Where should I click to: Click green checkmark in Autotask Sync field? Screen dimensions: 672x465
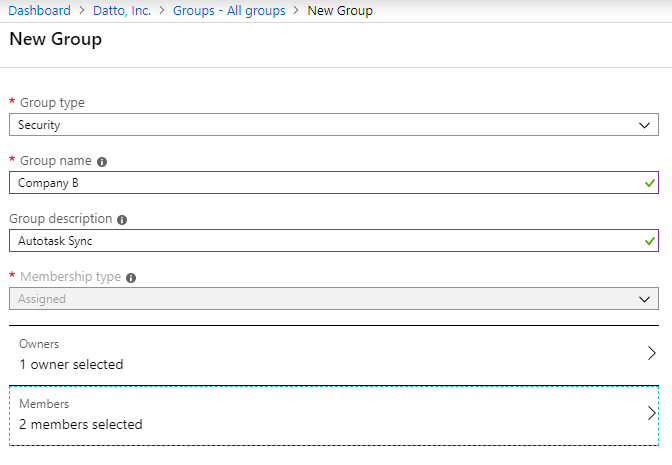[x=650, y=241]
